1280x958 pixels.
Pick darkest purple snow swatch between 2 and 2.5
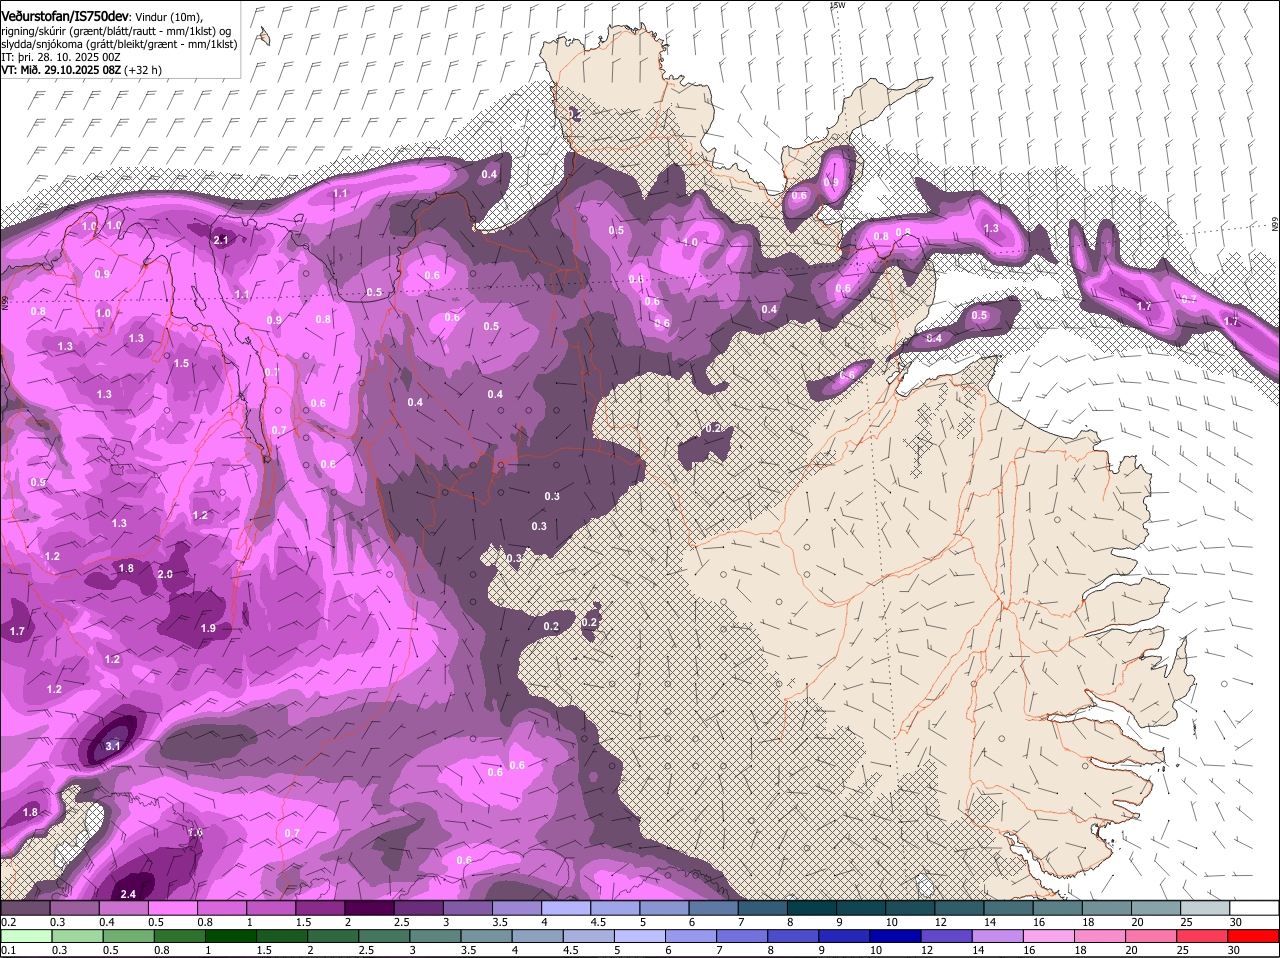370,908
